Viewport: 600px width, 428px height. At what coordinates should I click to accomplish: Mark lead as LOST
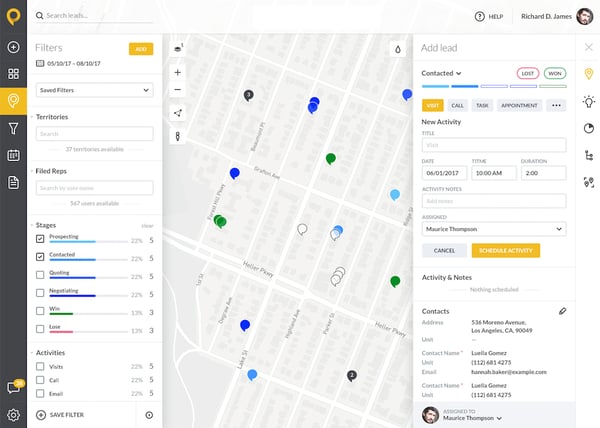point(528,73)
